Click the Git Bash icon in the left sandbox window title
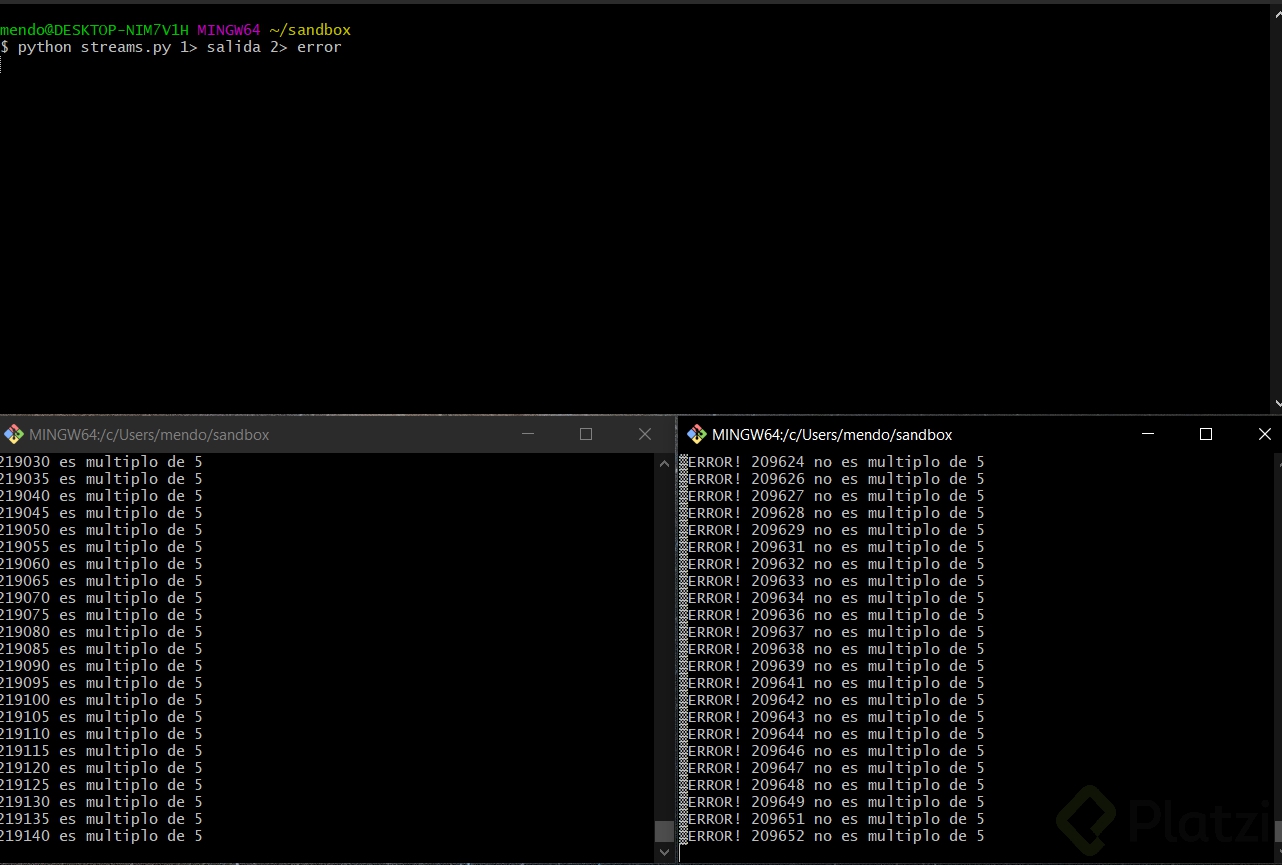The width and height of the screenshot is (1282, 865). coord(14,434)
